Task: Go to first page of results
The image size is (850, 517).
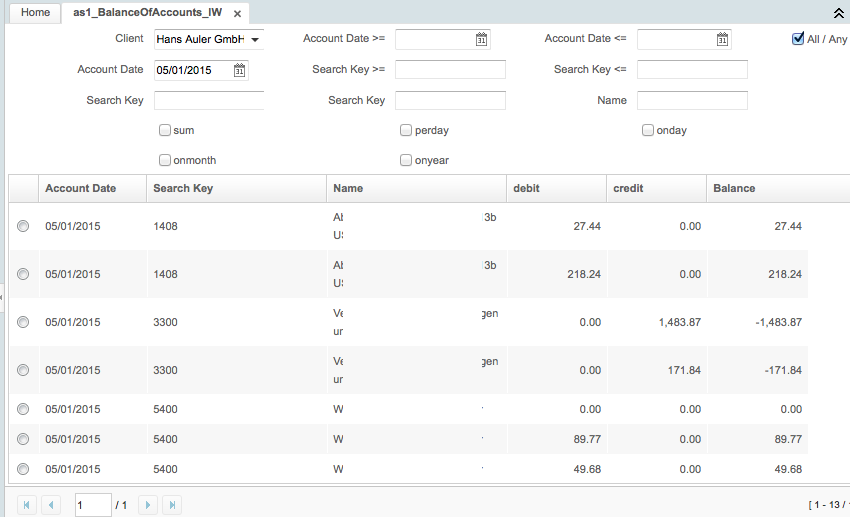Action: point(27,505)
